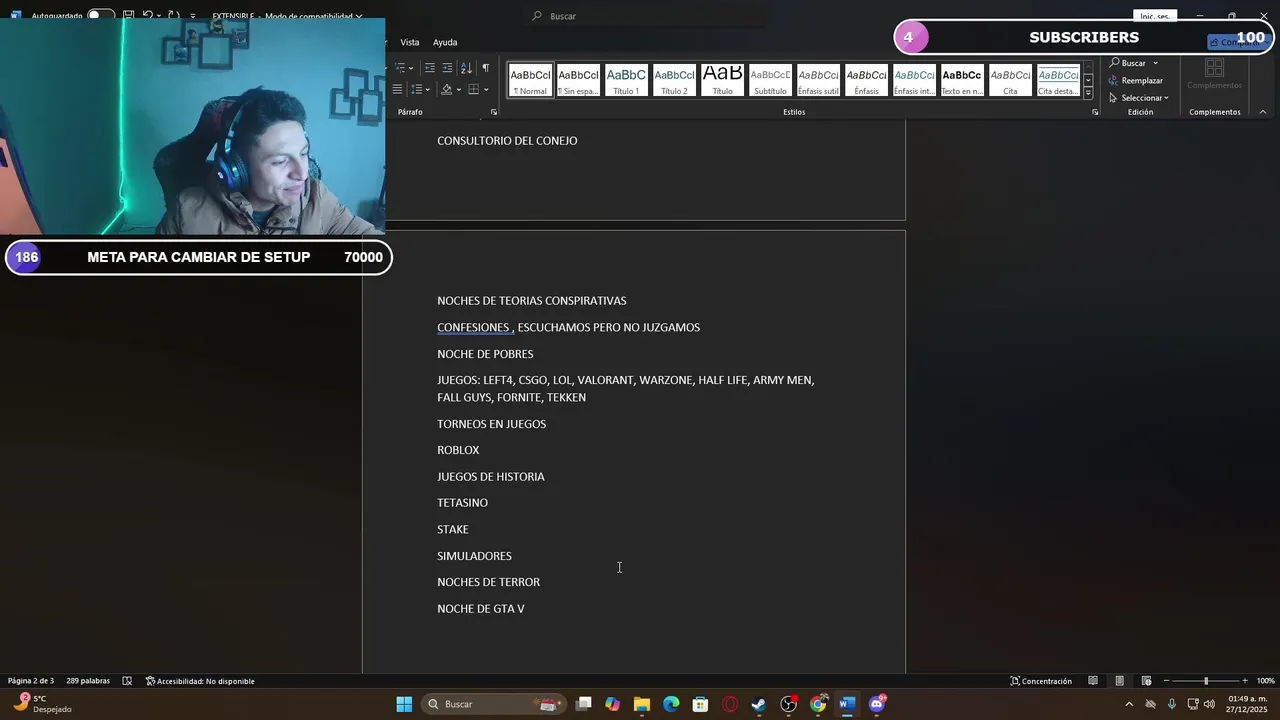
Task: Open Windows Start menu
Action: [404, 704]
